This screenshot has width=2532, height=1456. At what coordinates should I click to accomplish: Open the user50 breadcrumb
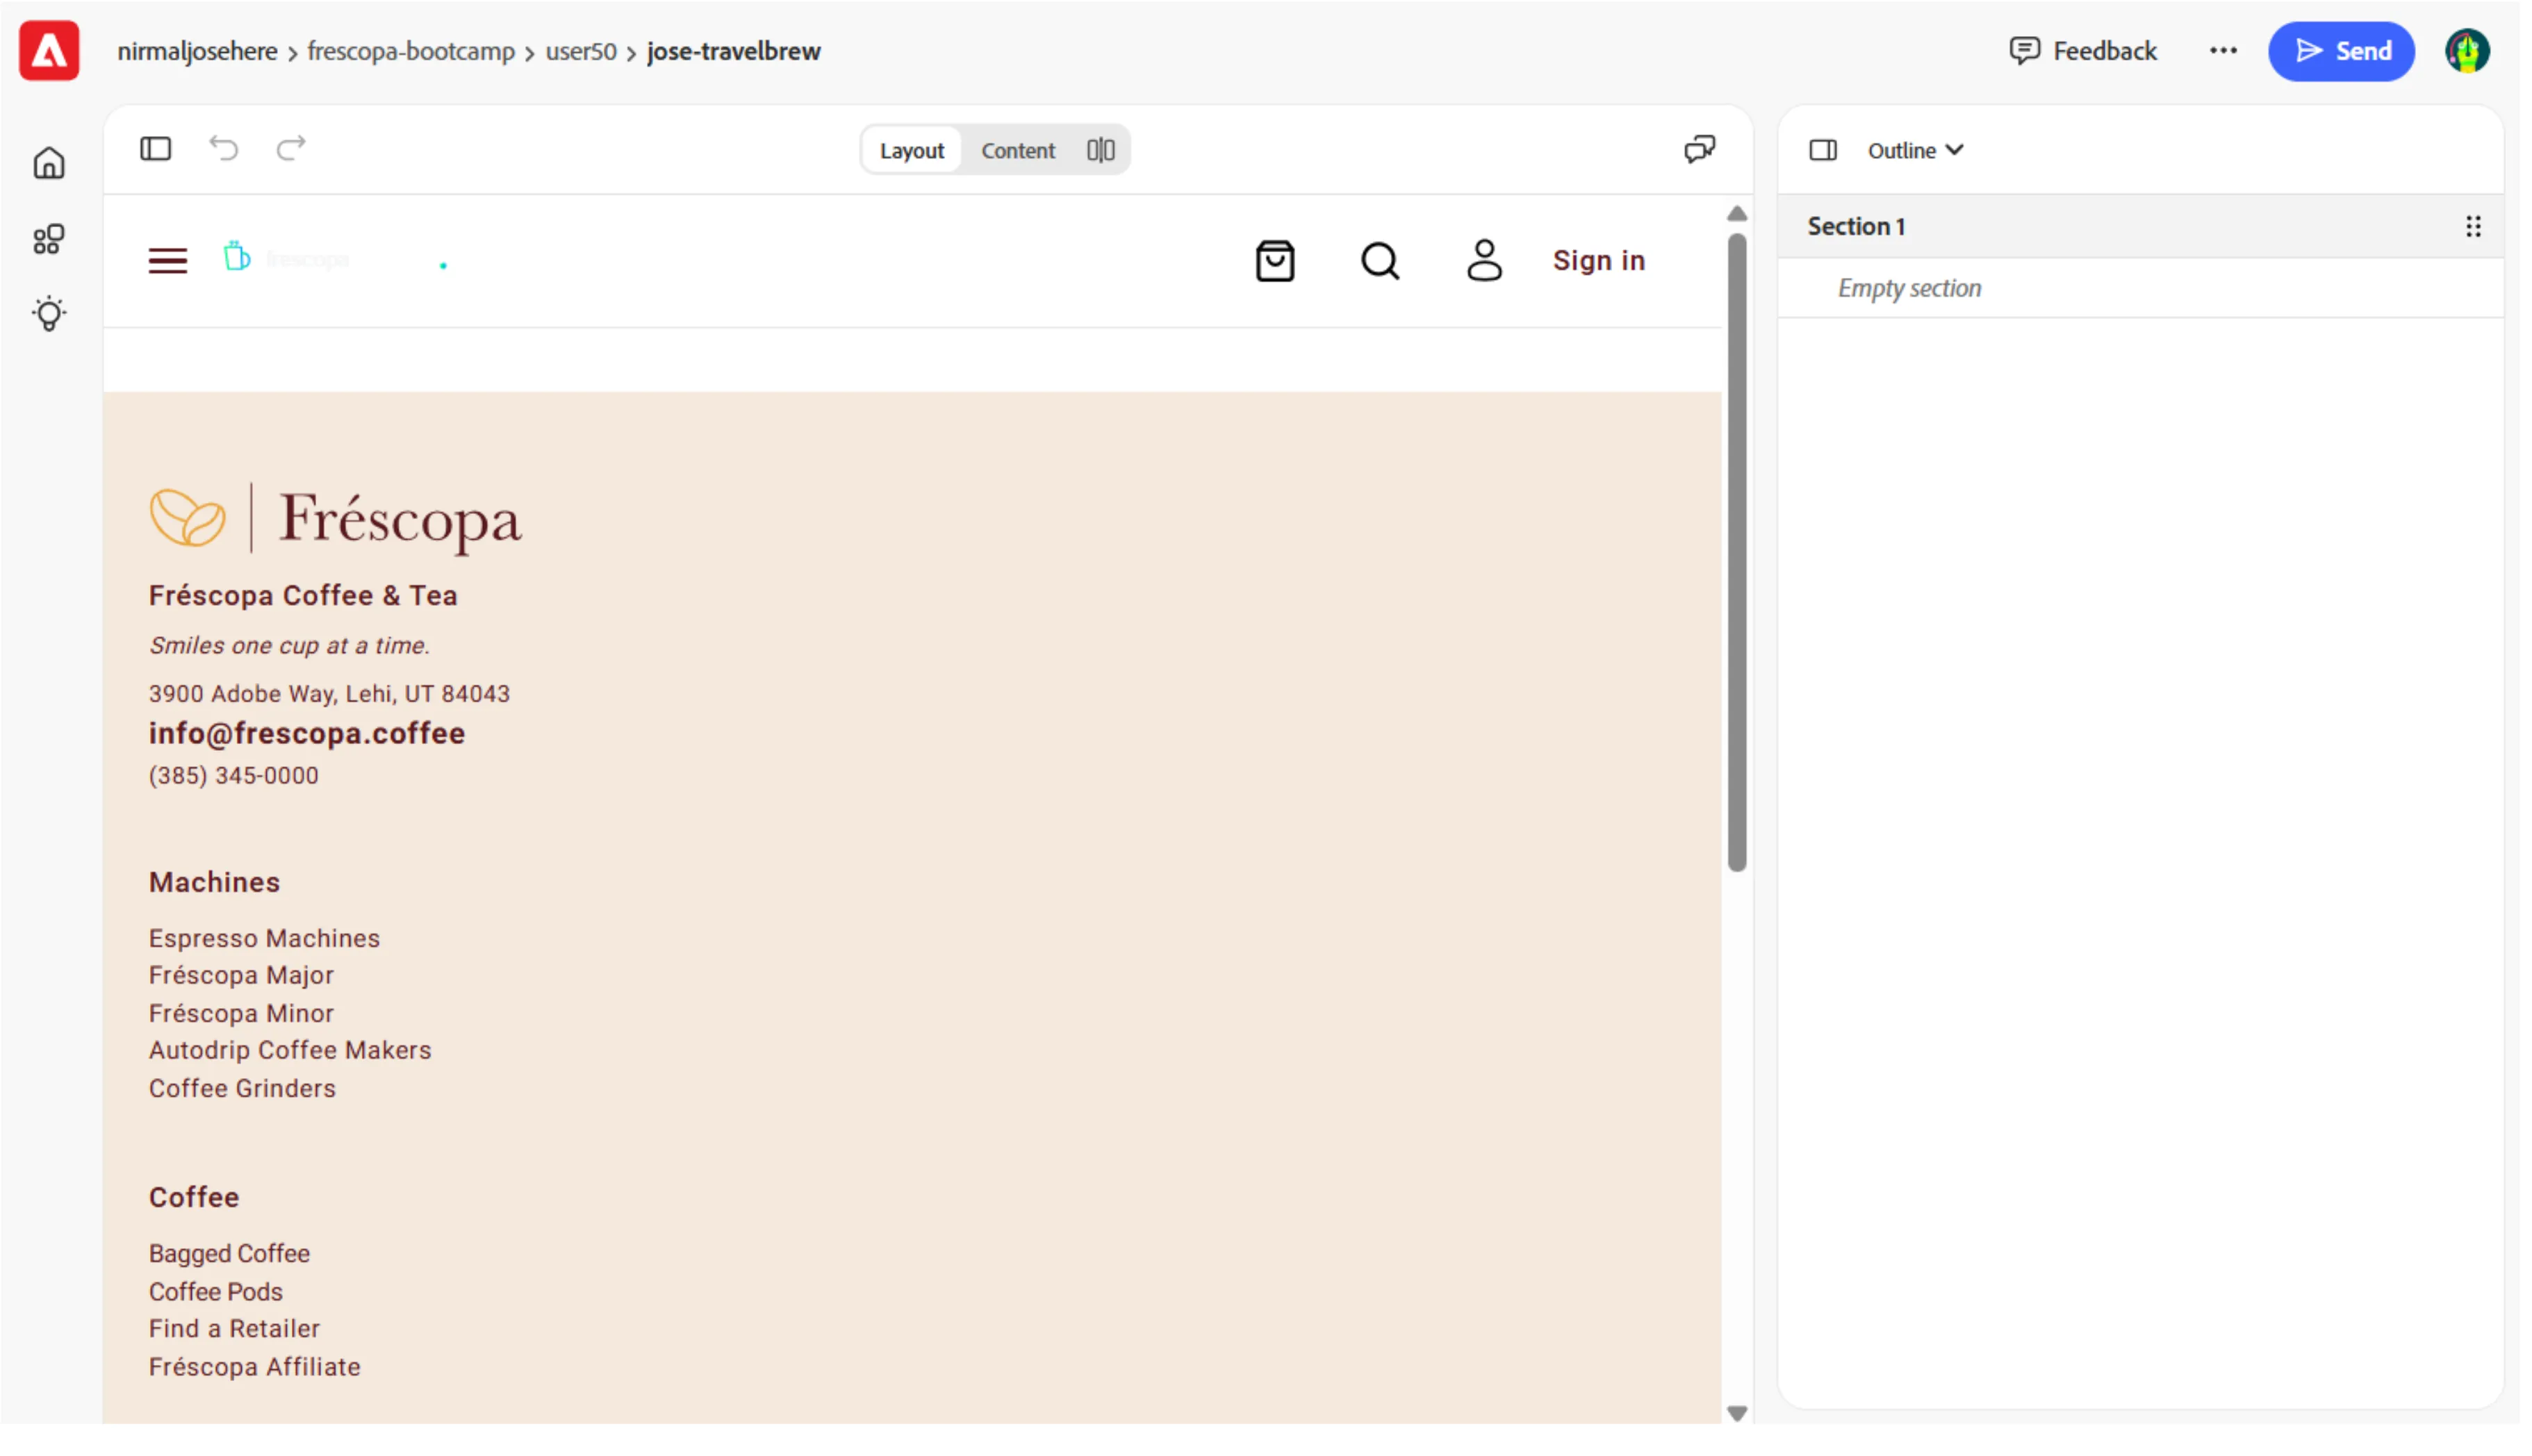click(x=581, y=51)
